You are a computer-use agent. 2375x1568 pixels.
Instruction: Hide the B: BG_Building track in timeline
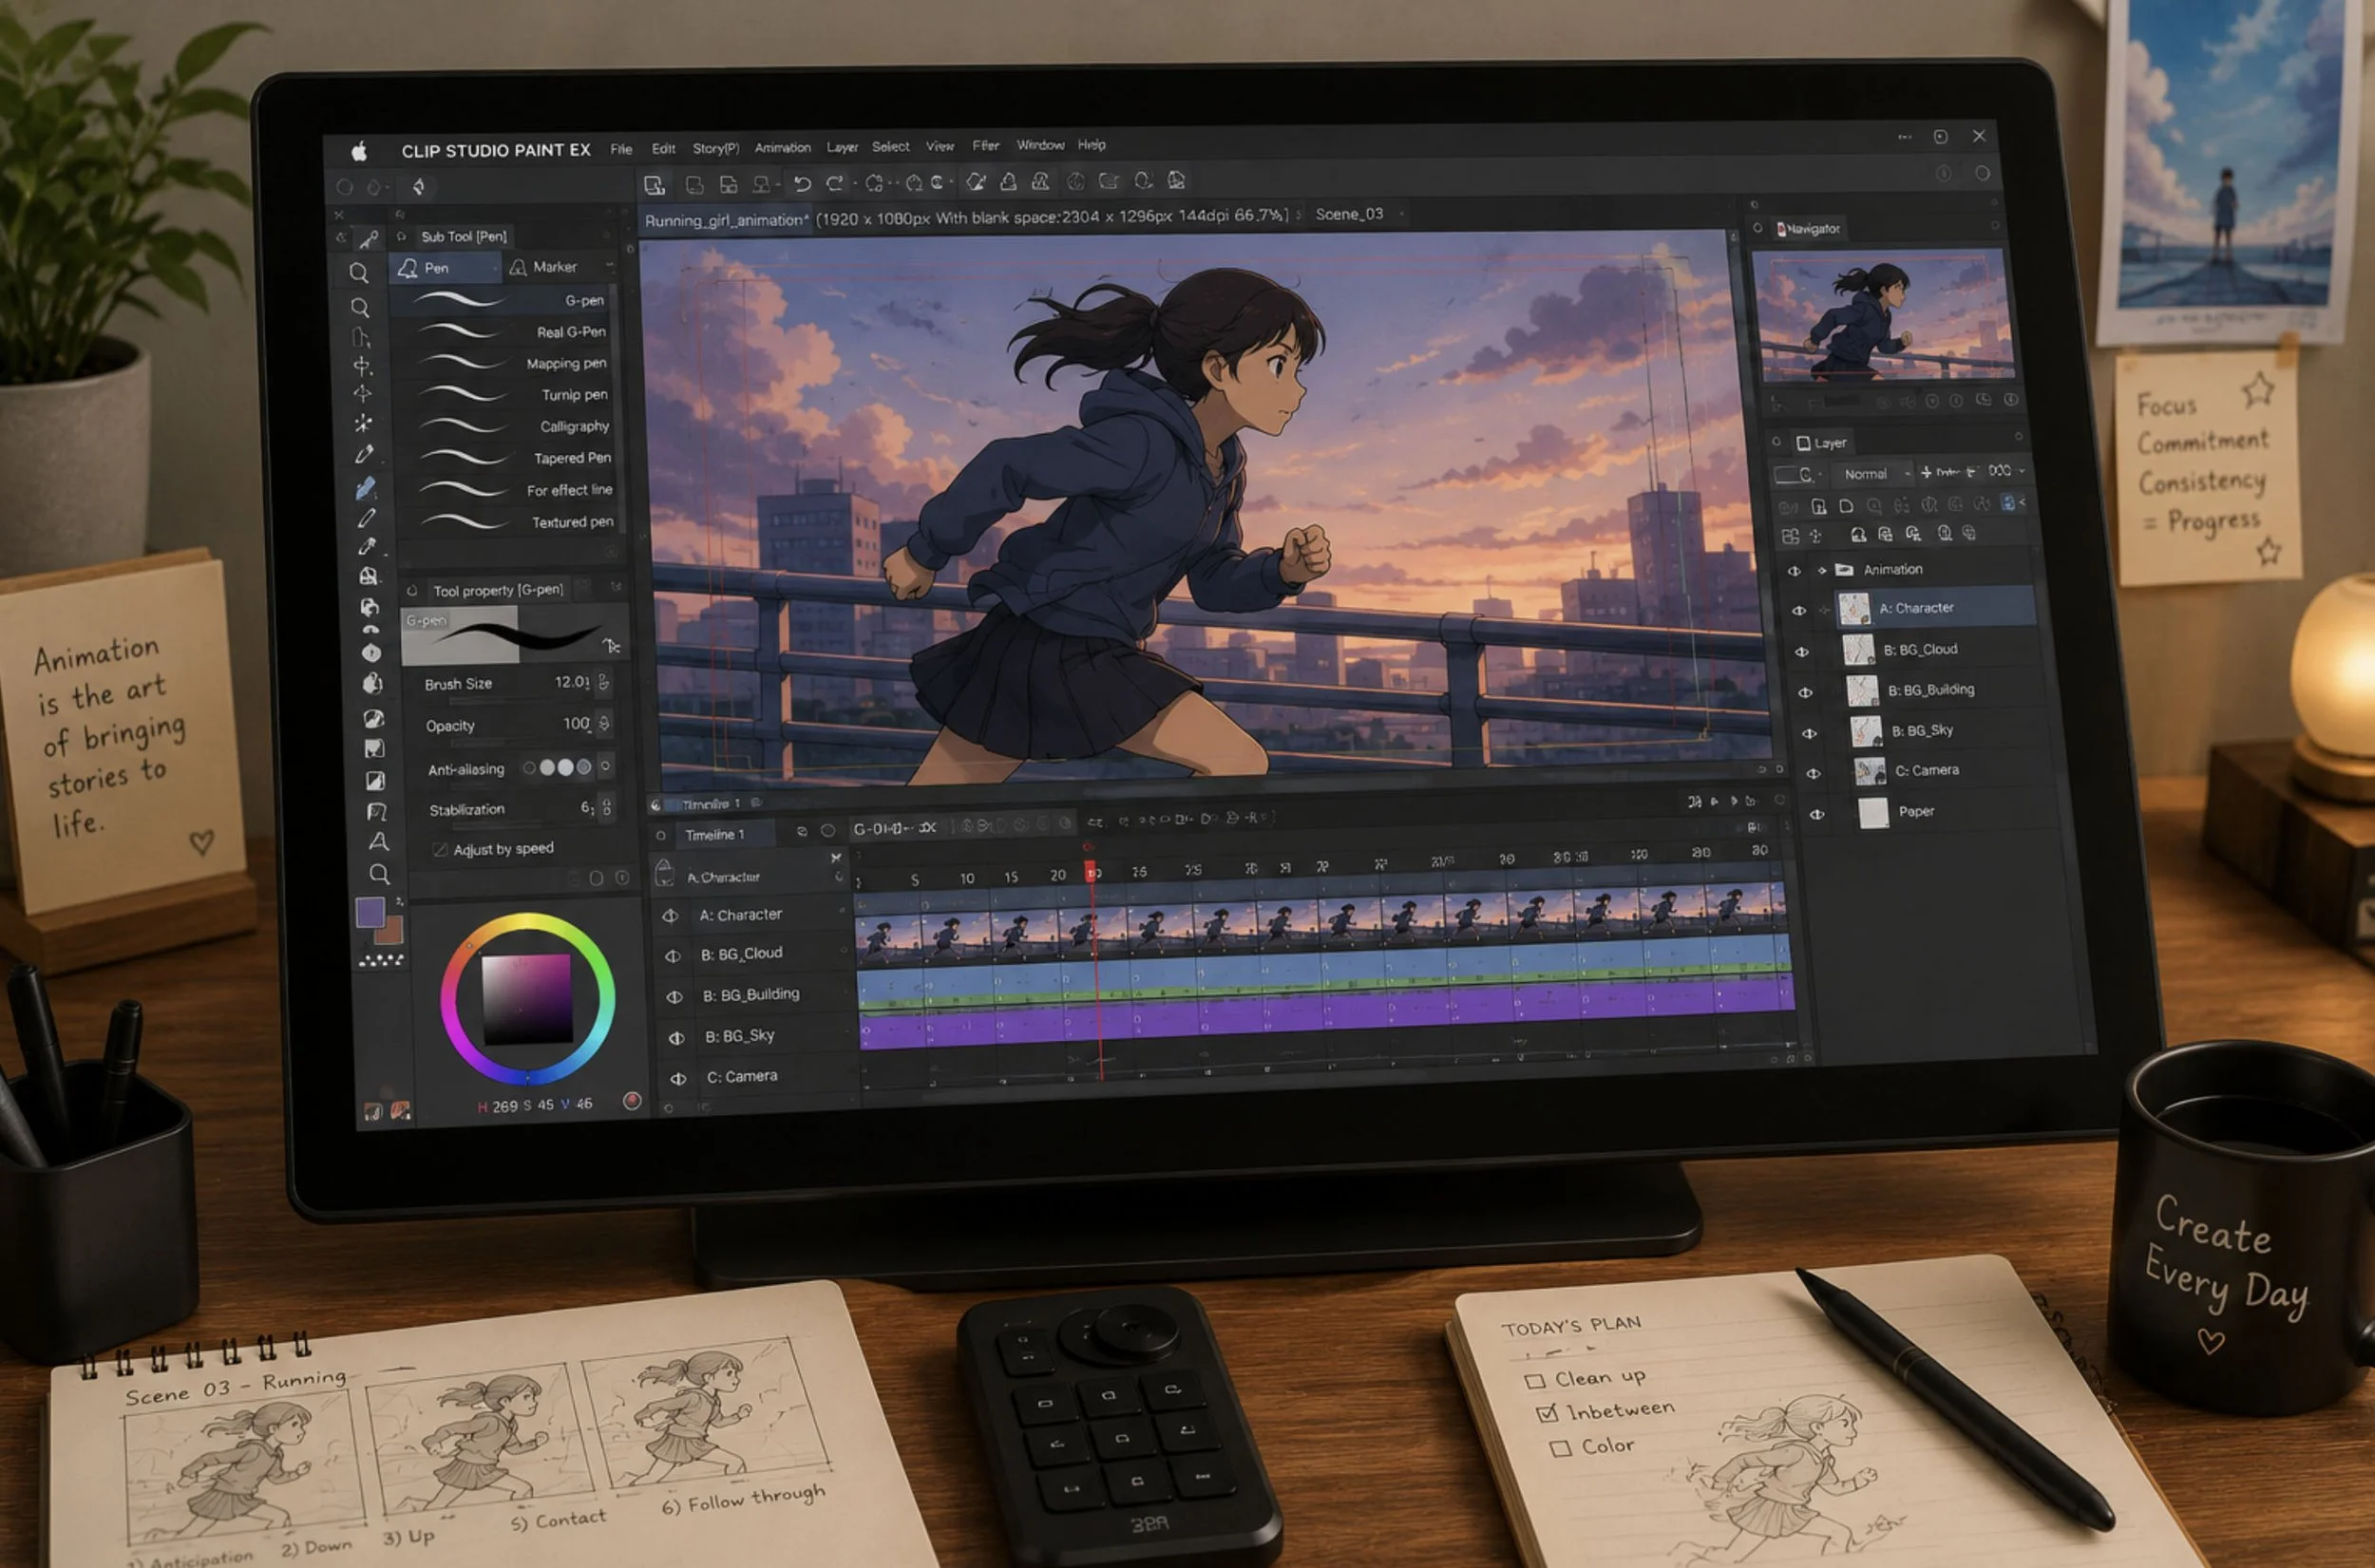point(675,997)
